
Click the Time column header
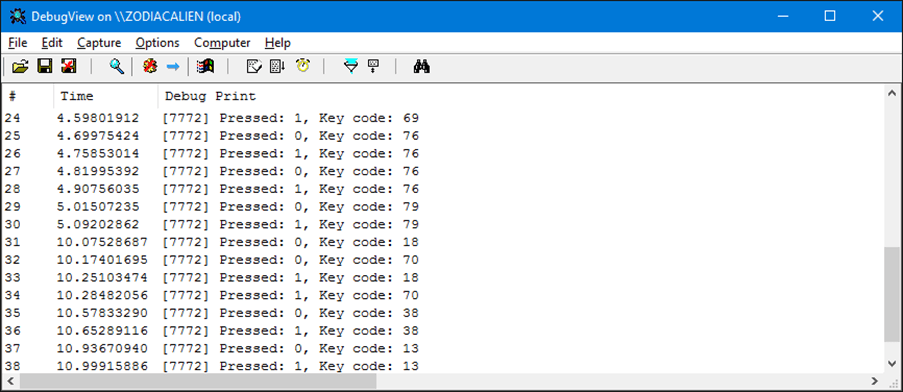[106, 96]
